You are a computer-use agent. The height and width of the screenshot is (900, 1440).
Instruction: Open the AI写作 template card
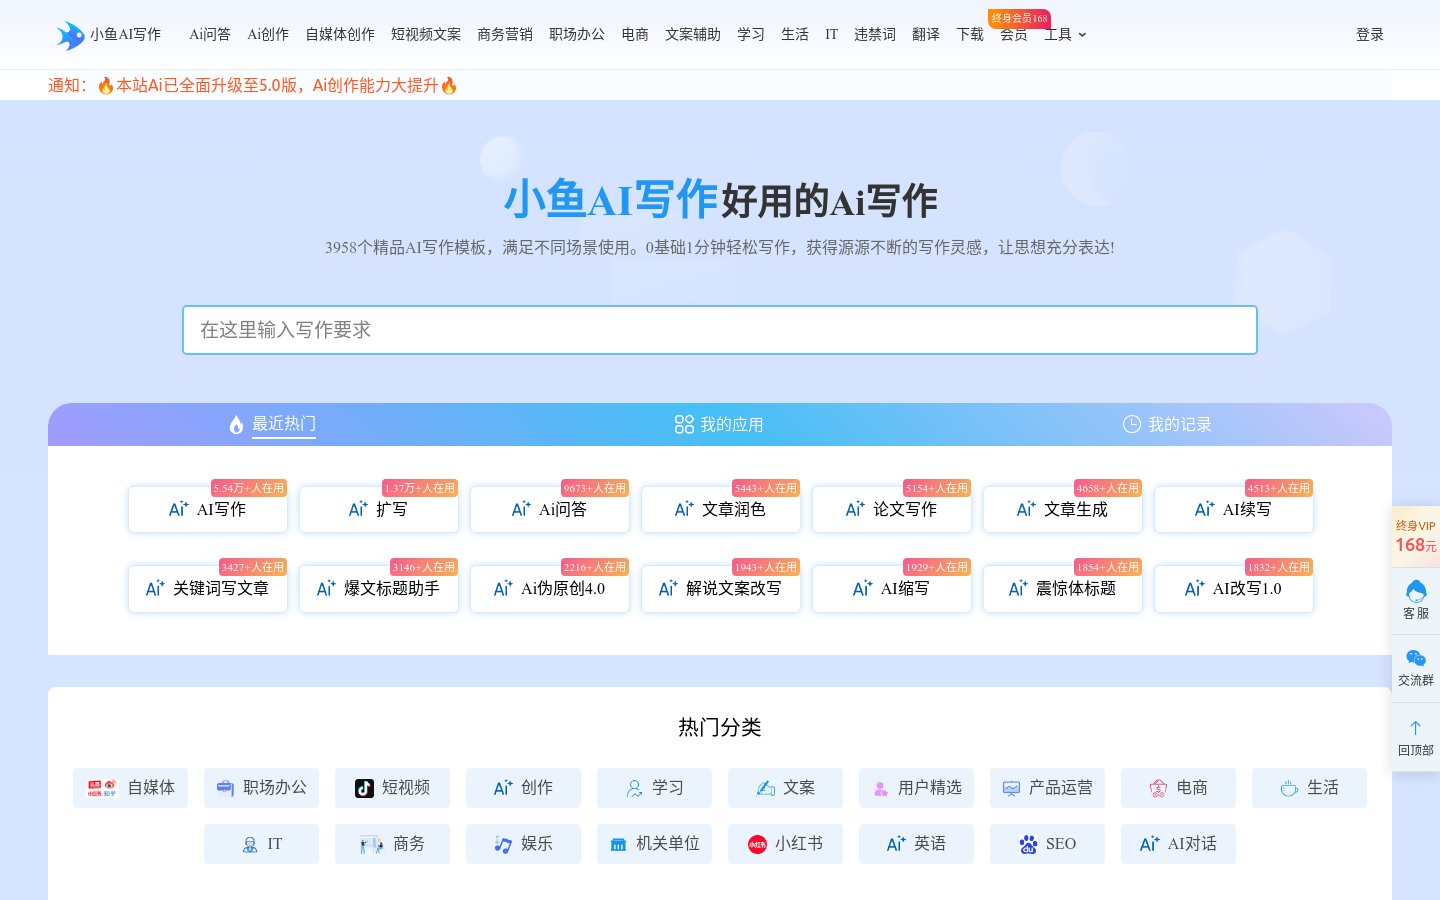[208, 510]
